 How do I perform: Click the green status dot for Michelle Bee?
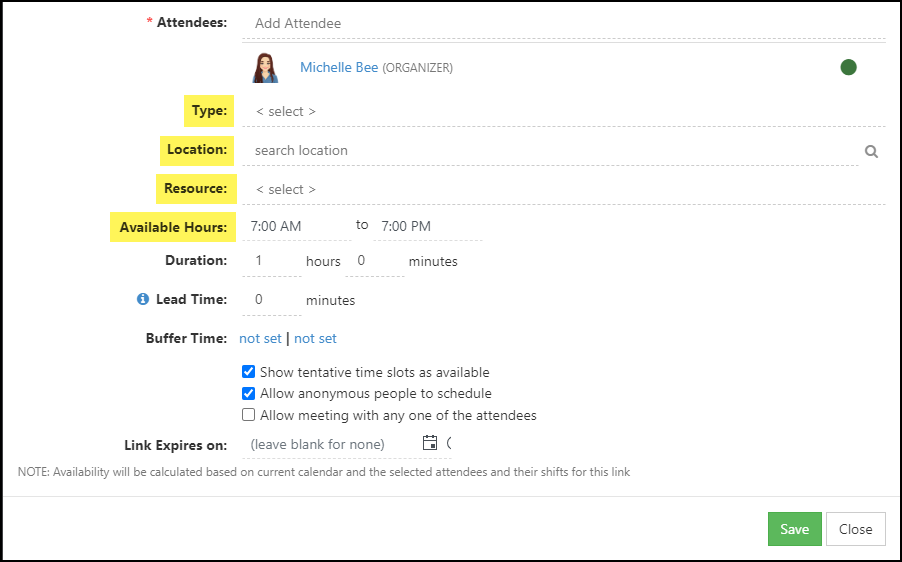coord(848,67)
